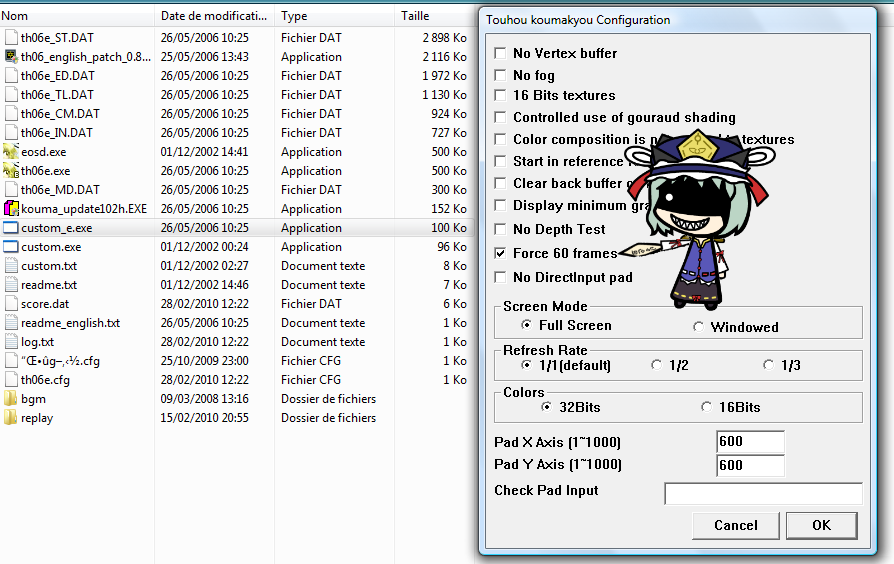Image resolution: width=894 pixels, height=564 pixels.
Task: Select Windowed screen mode
Action: [x=698, y=327]
